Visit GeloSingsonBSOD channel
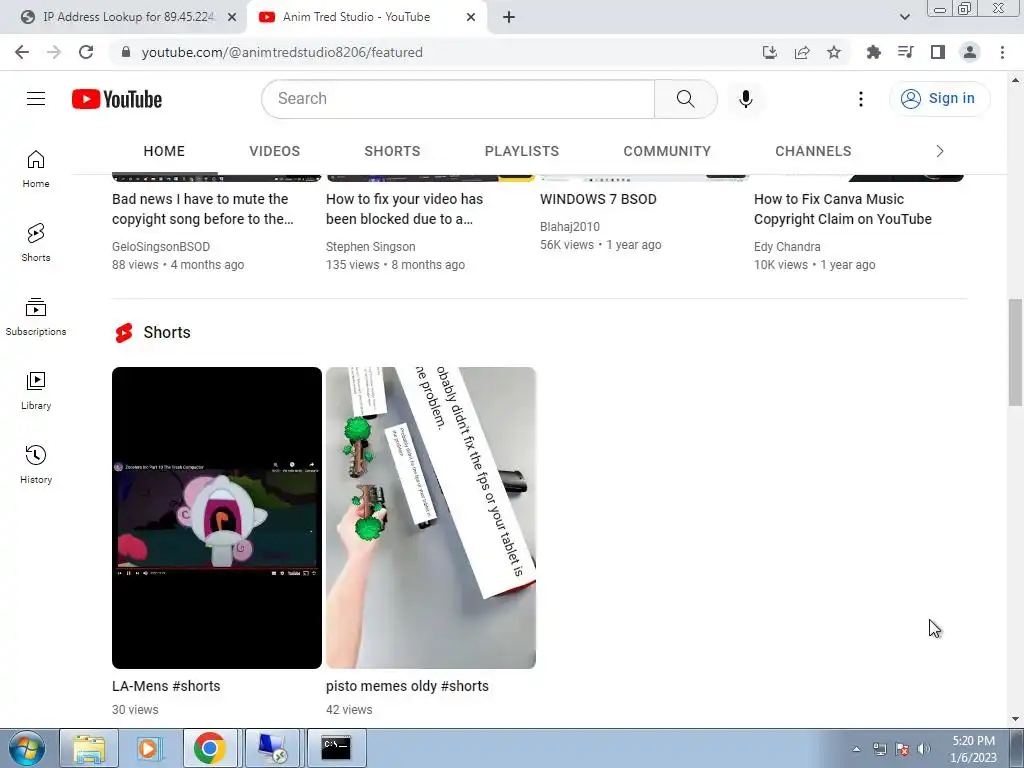1024x768 pixels. pyautogui.click(x=161, y=247)
